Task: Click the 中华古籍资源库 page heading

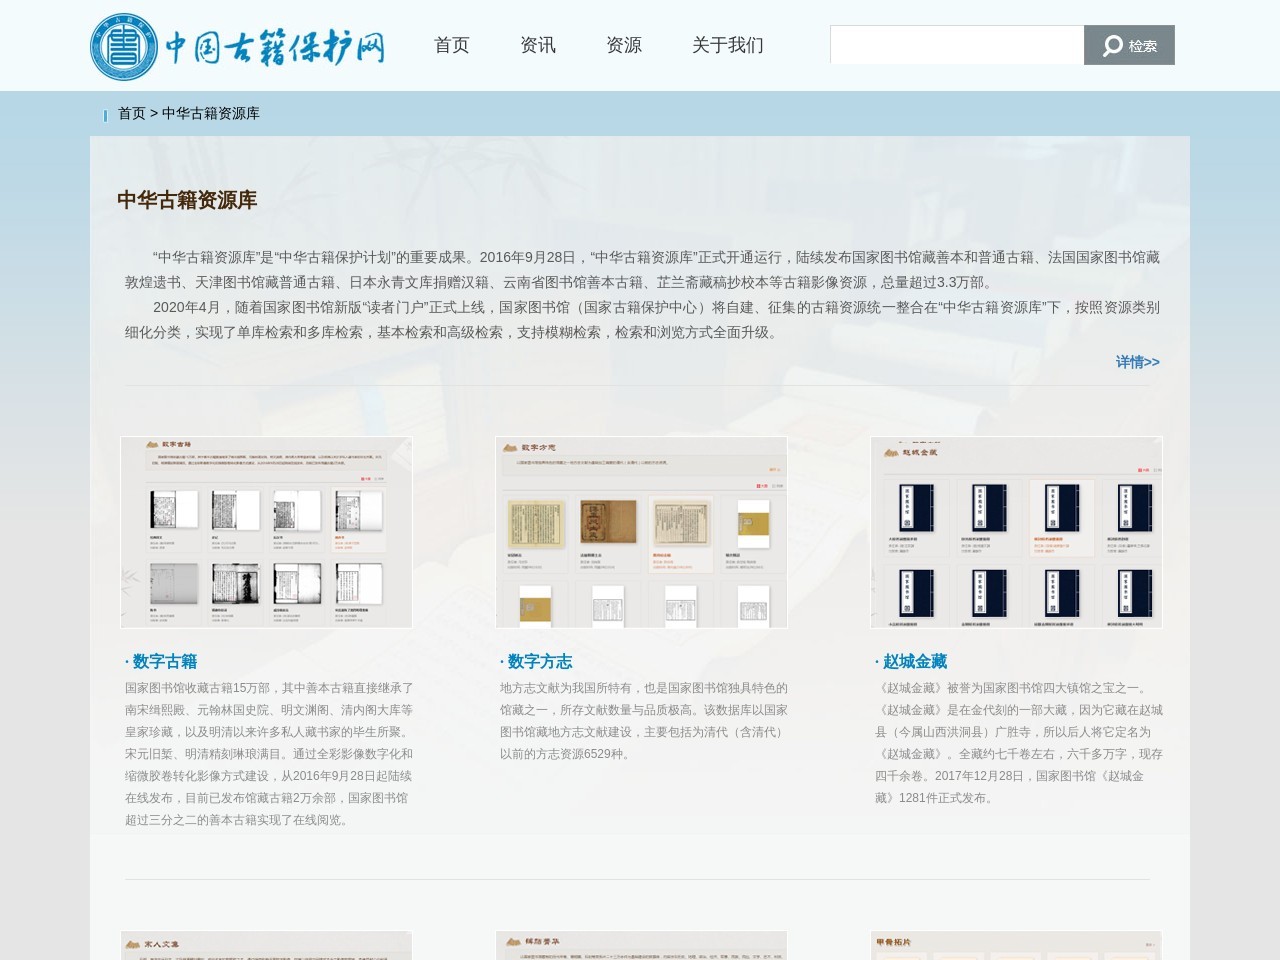Action: (x=187, y=200)
